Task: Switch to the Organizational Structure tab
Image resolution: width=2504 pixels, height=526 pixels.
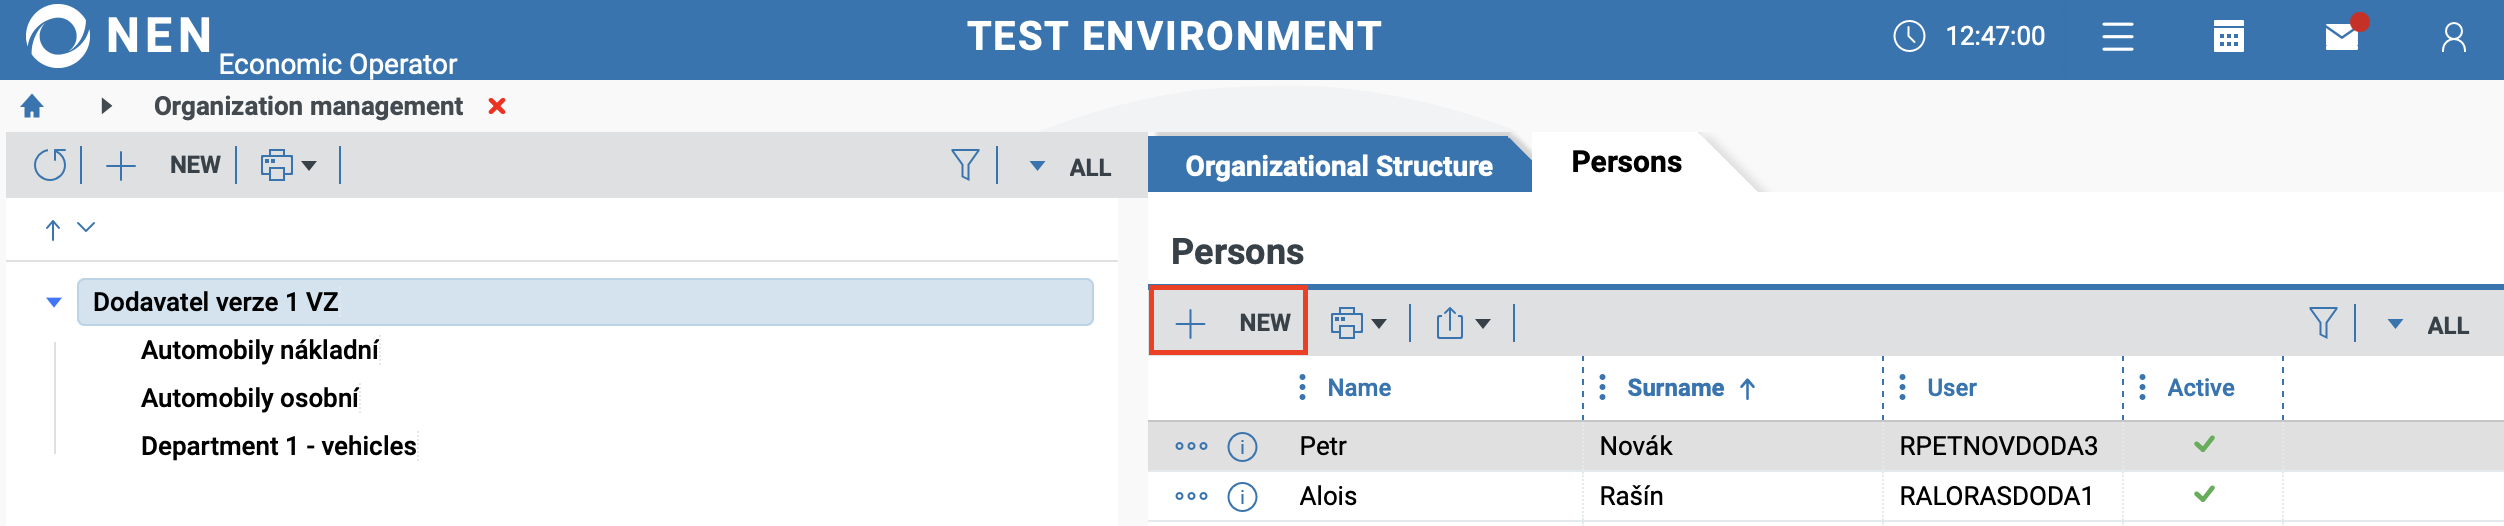Action: pyautogui.click(x=1338, y=166)
